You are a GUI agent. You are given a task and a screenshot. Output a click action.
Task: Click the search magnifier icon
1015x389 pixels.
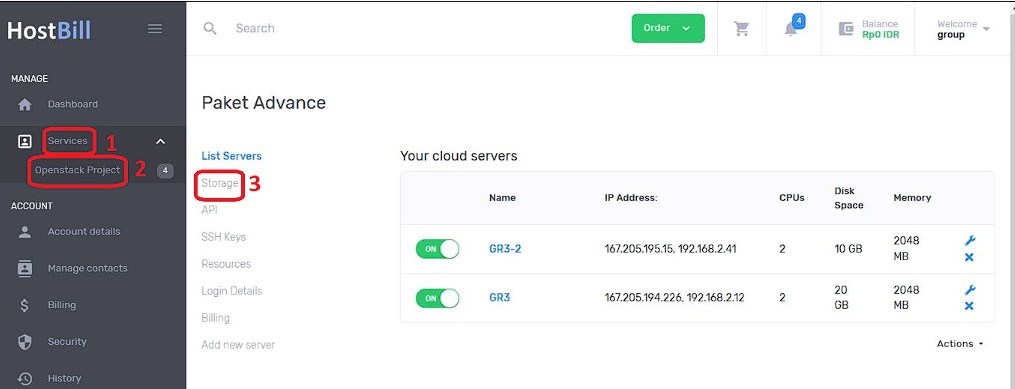210,28
